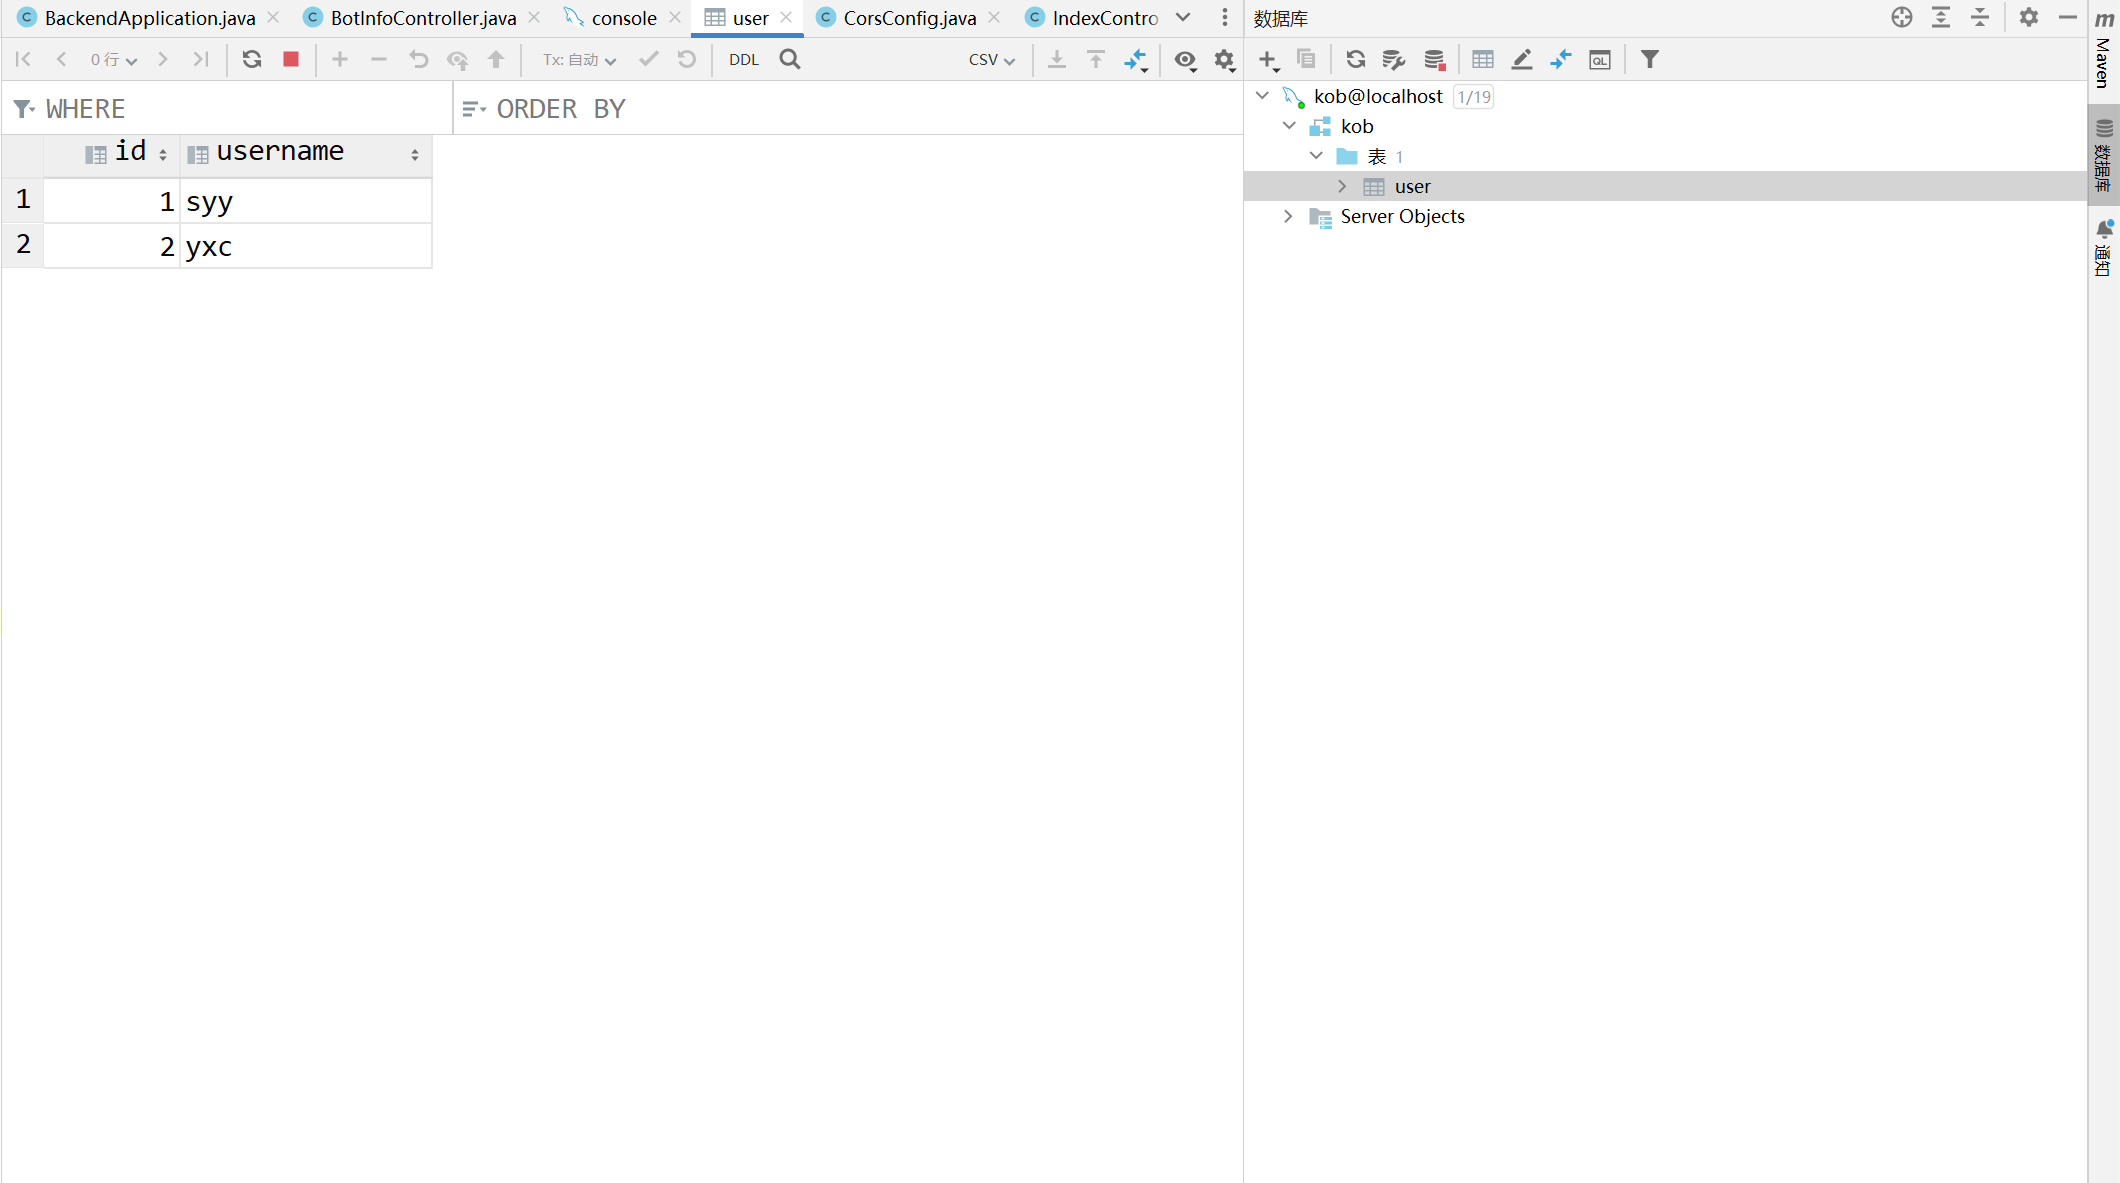Hide the database tool window
The height and width of the screenshot is (1183, 2120).
2068,17
